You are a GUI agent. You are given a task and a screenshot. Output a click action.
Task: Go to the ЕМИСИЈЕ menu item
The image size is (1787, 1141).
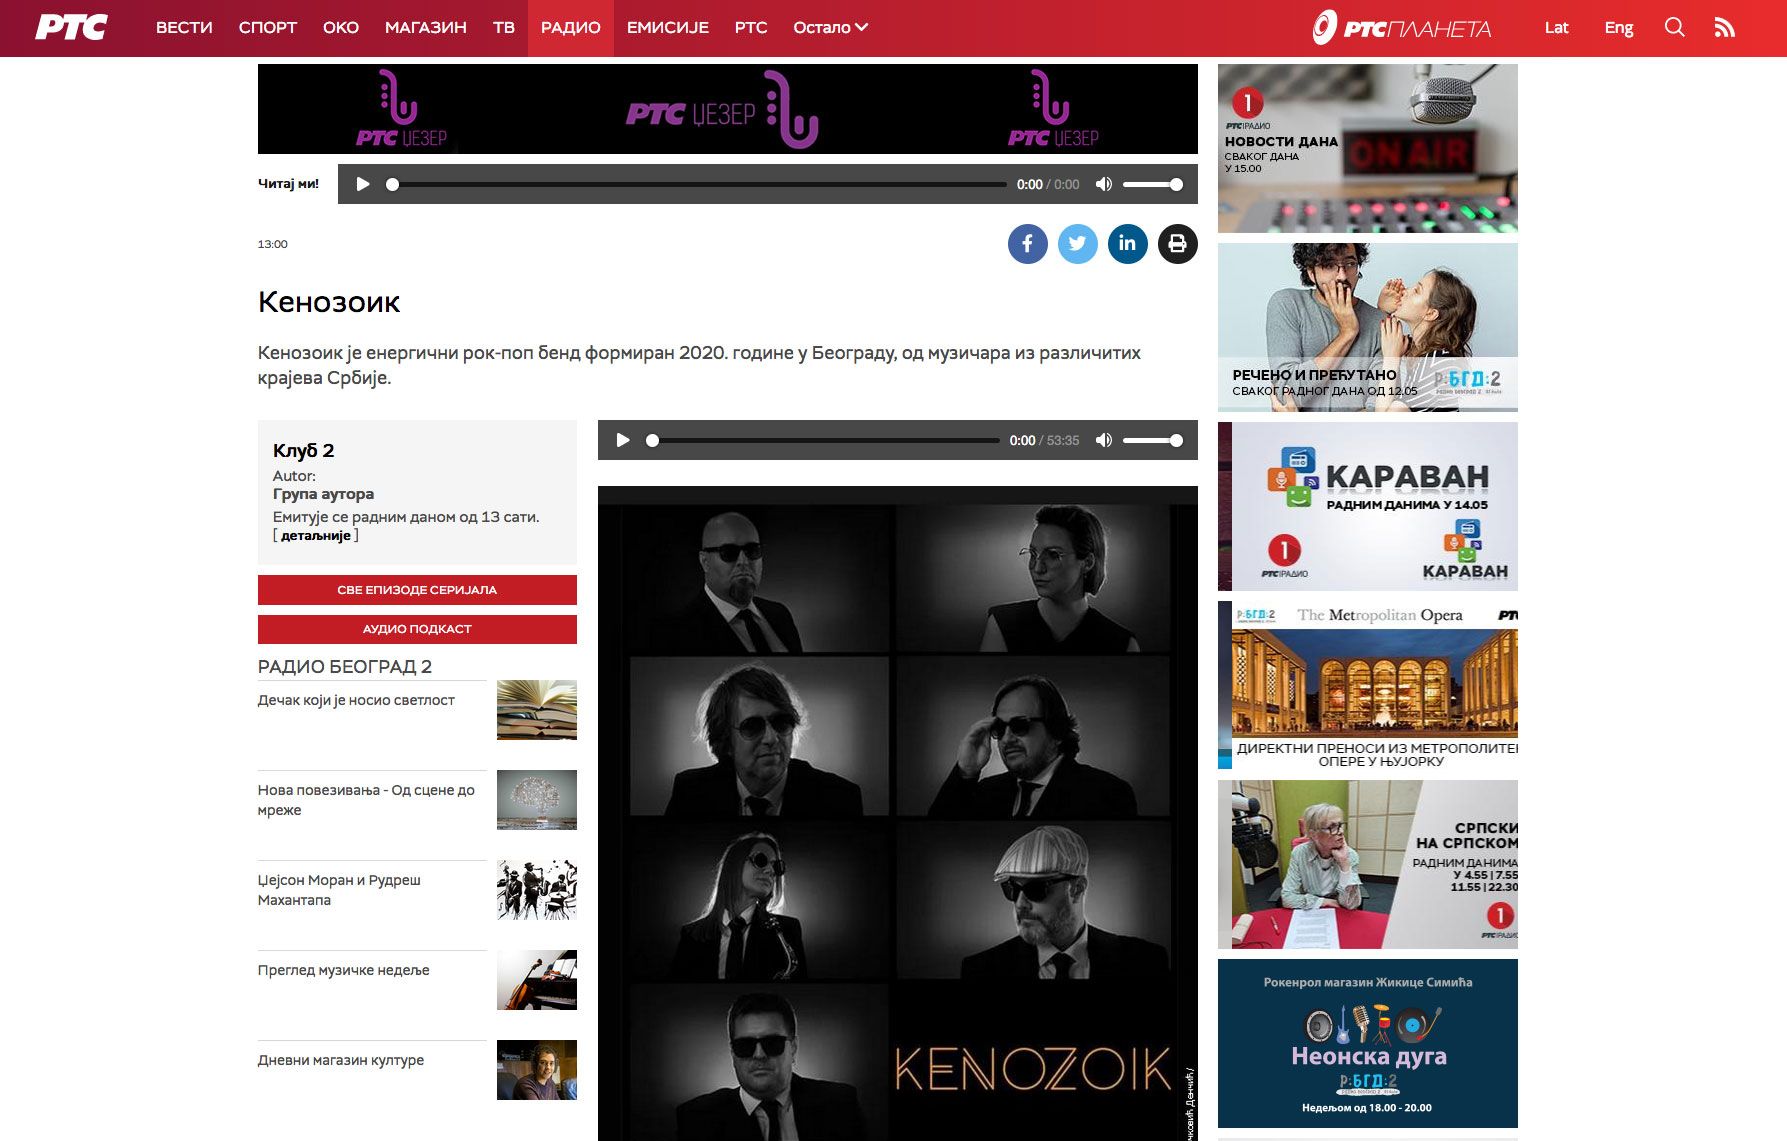click(667, 28)
